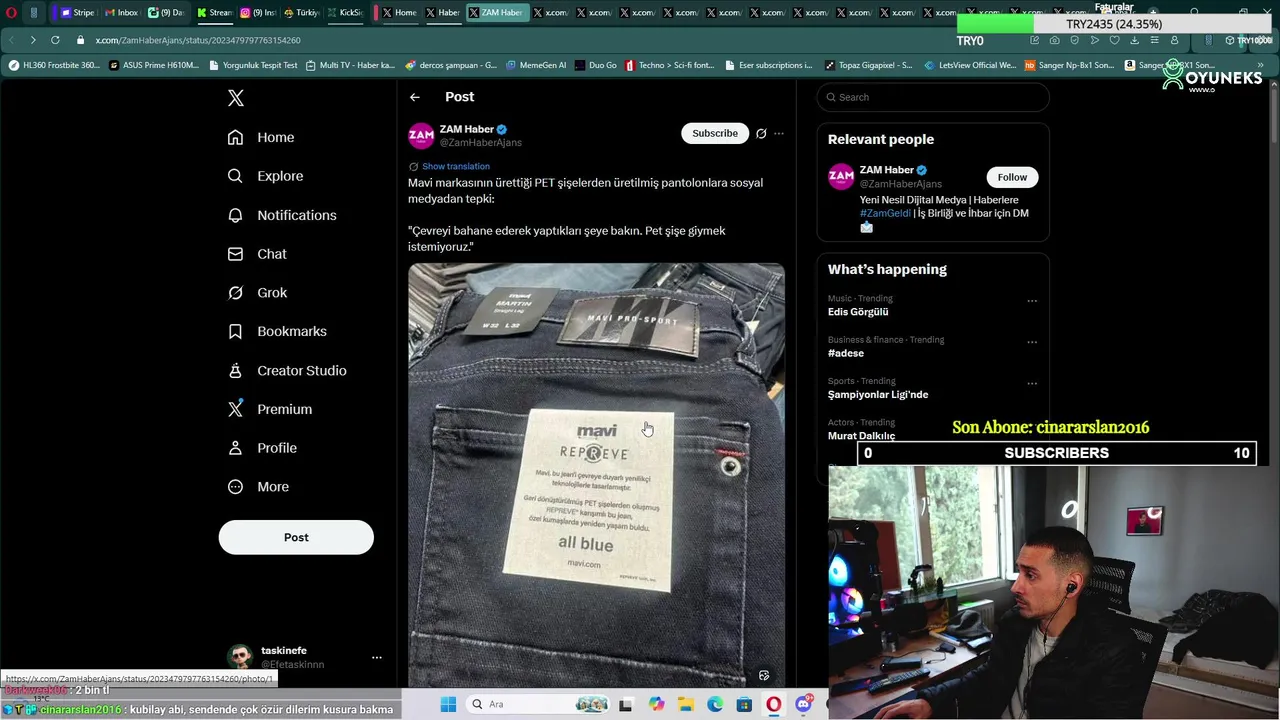
Task: Open the jeans photo in the post
Action: 596,475
